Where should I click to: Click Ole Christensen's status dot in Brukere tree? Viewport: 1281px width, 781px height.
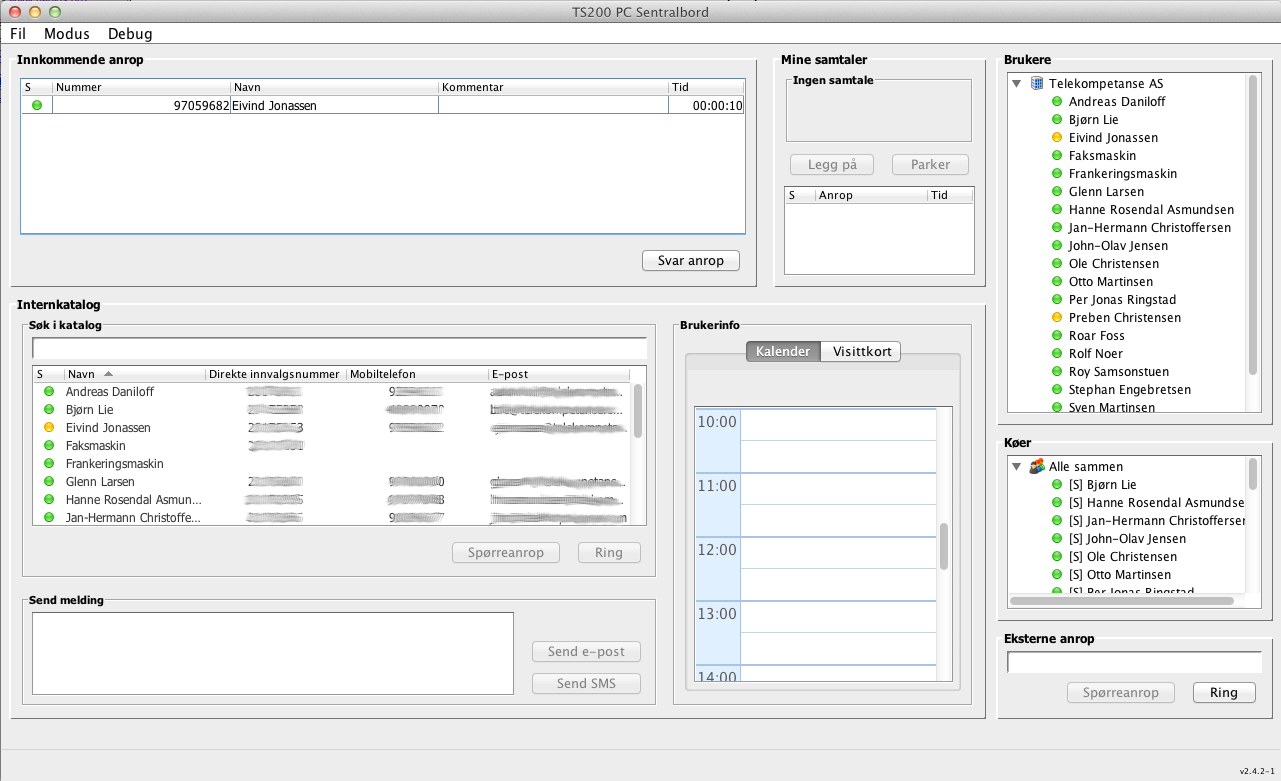pyautogui.click(x=1057, y=263)
